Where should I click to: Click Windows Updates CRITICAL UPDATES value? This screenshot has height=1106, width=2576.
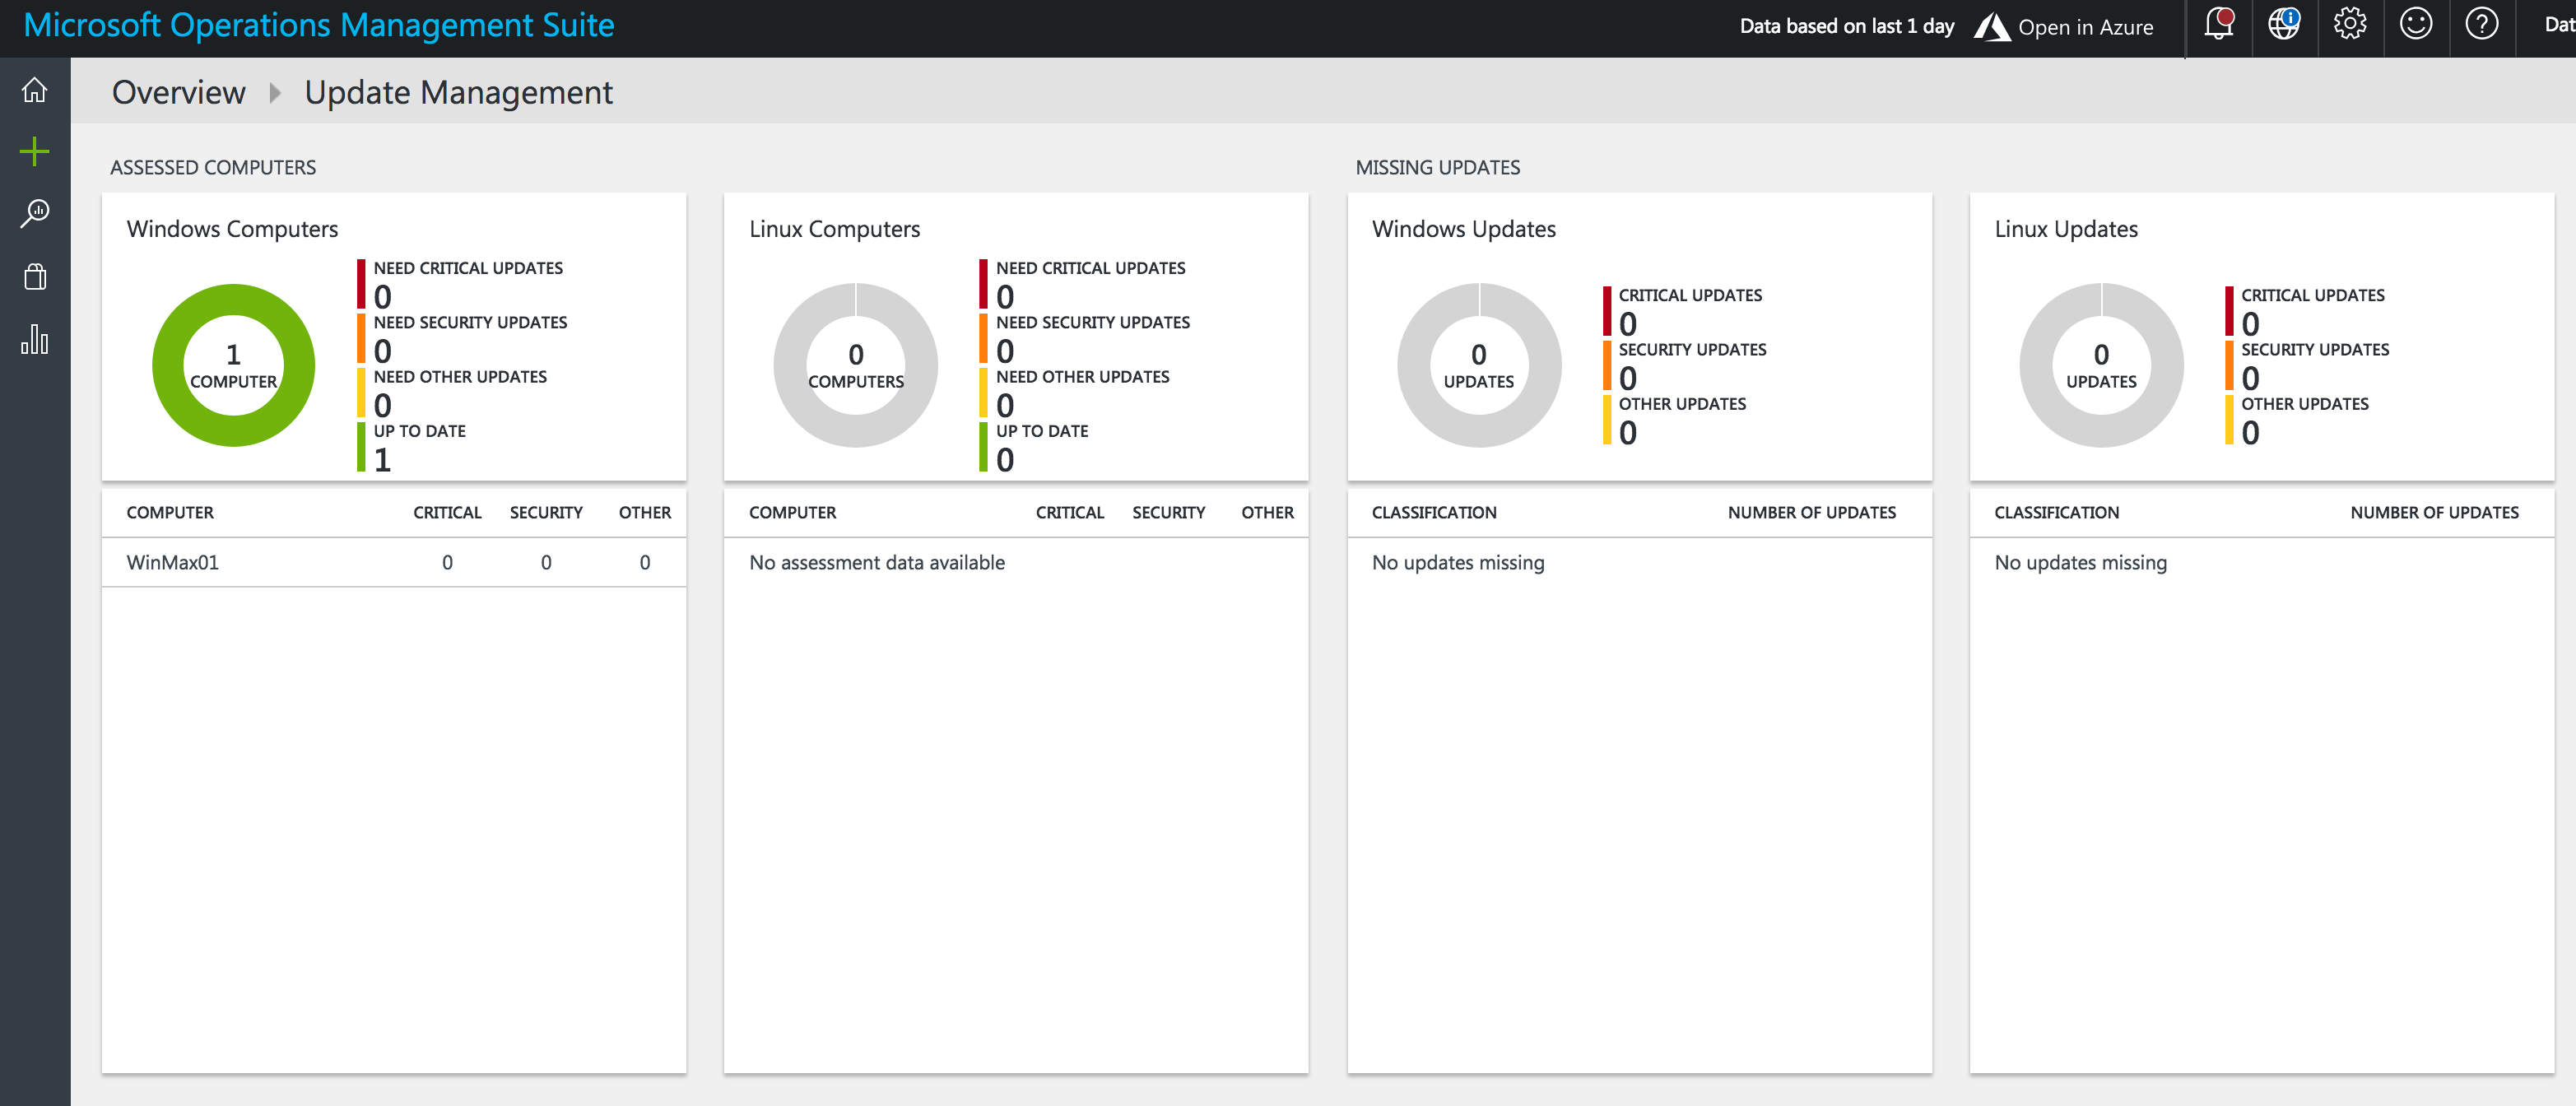click(1628, 324)
